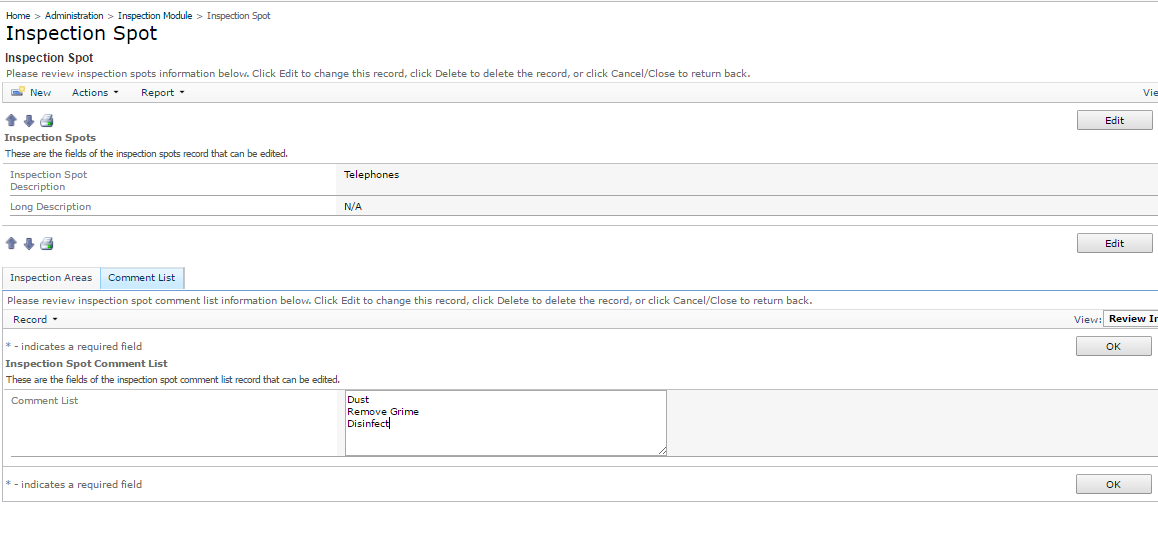This screenshot has width=1158, height=555.
Task: Open the Actions dropdown menu
Action: [95, 92]
